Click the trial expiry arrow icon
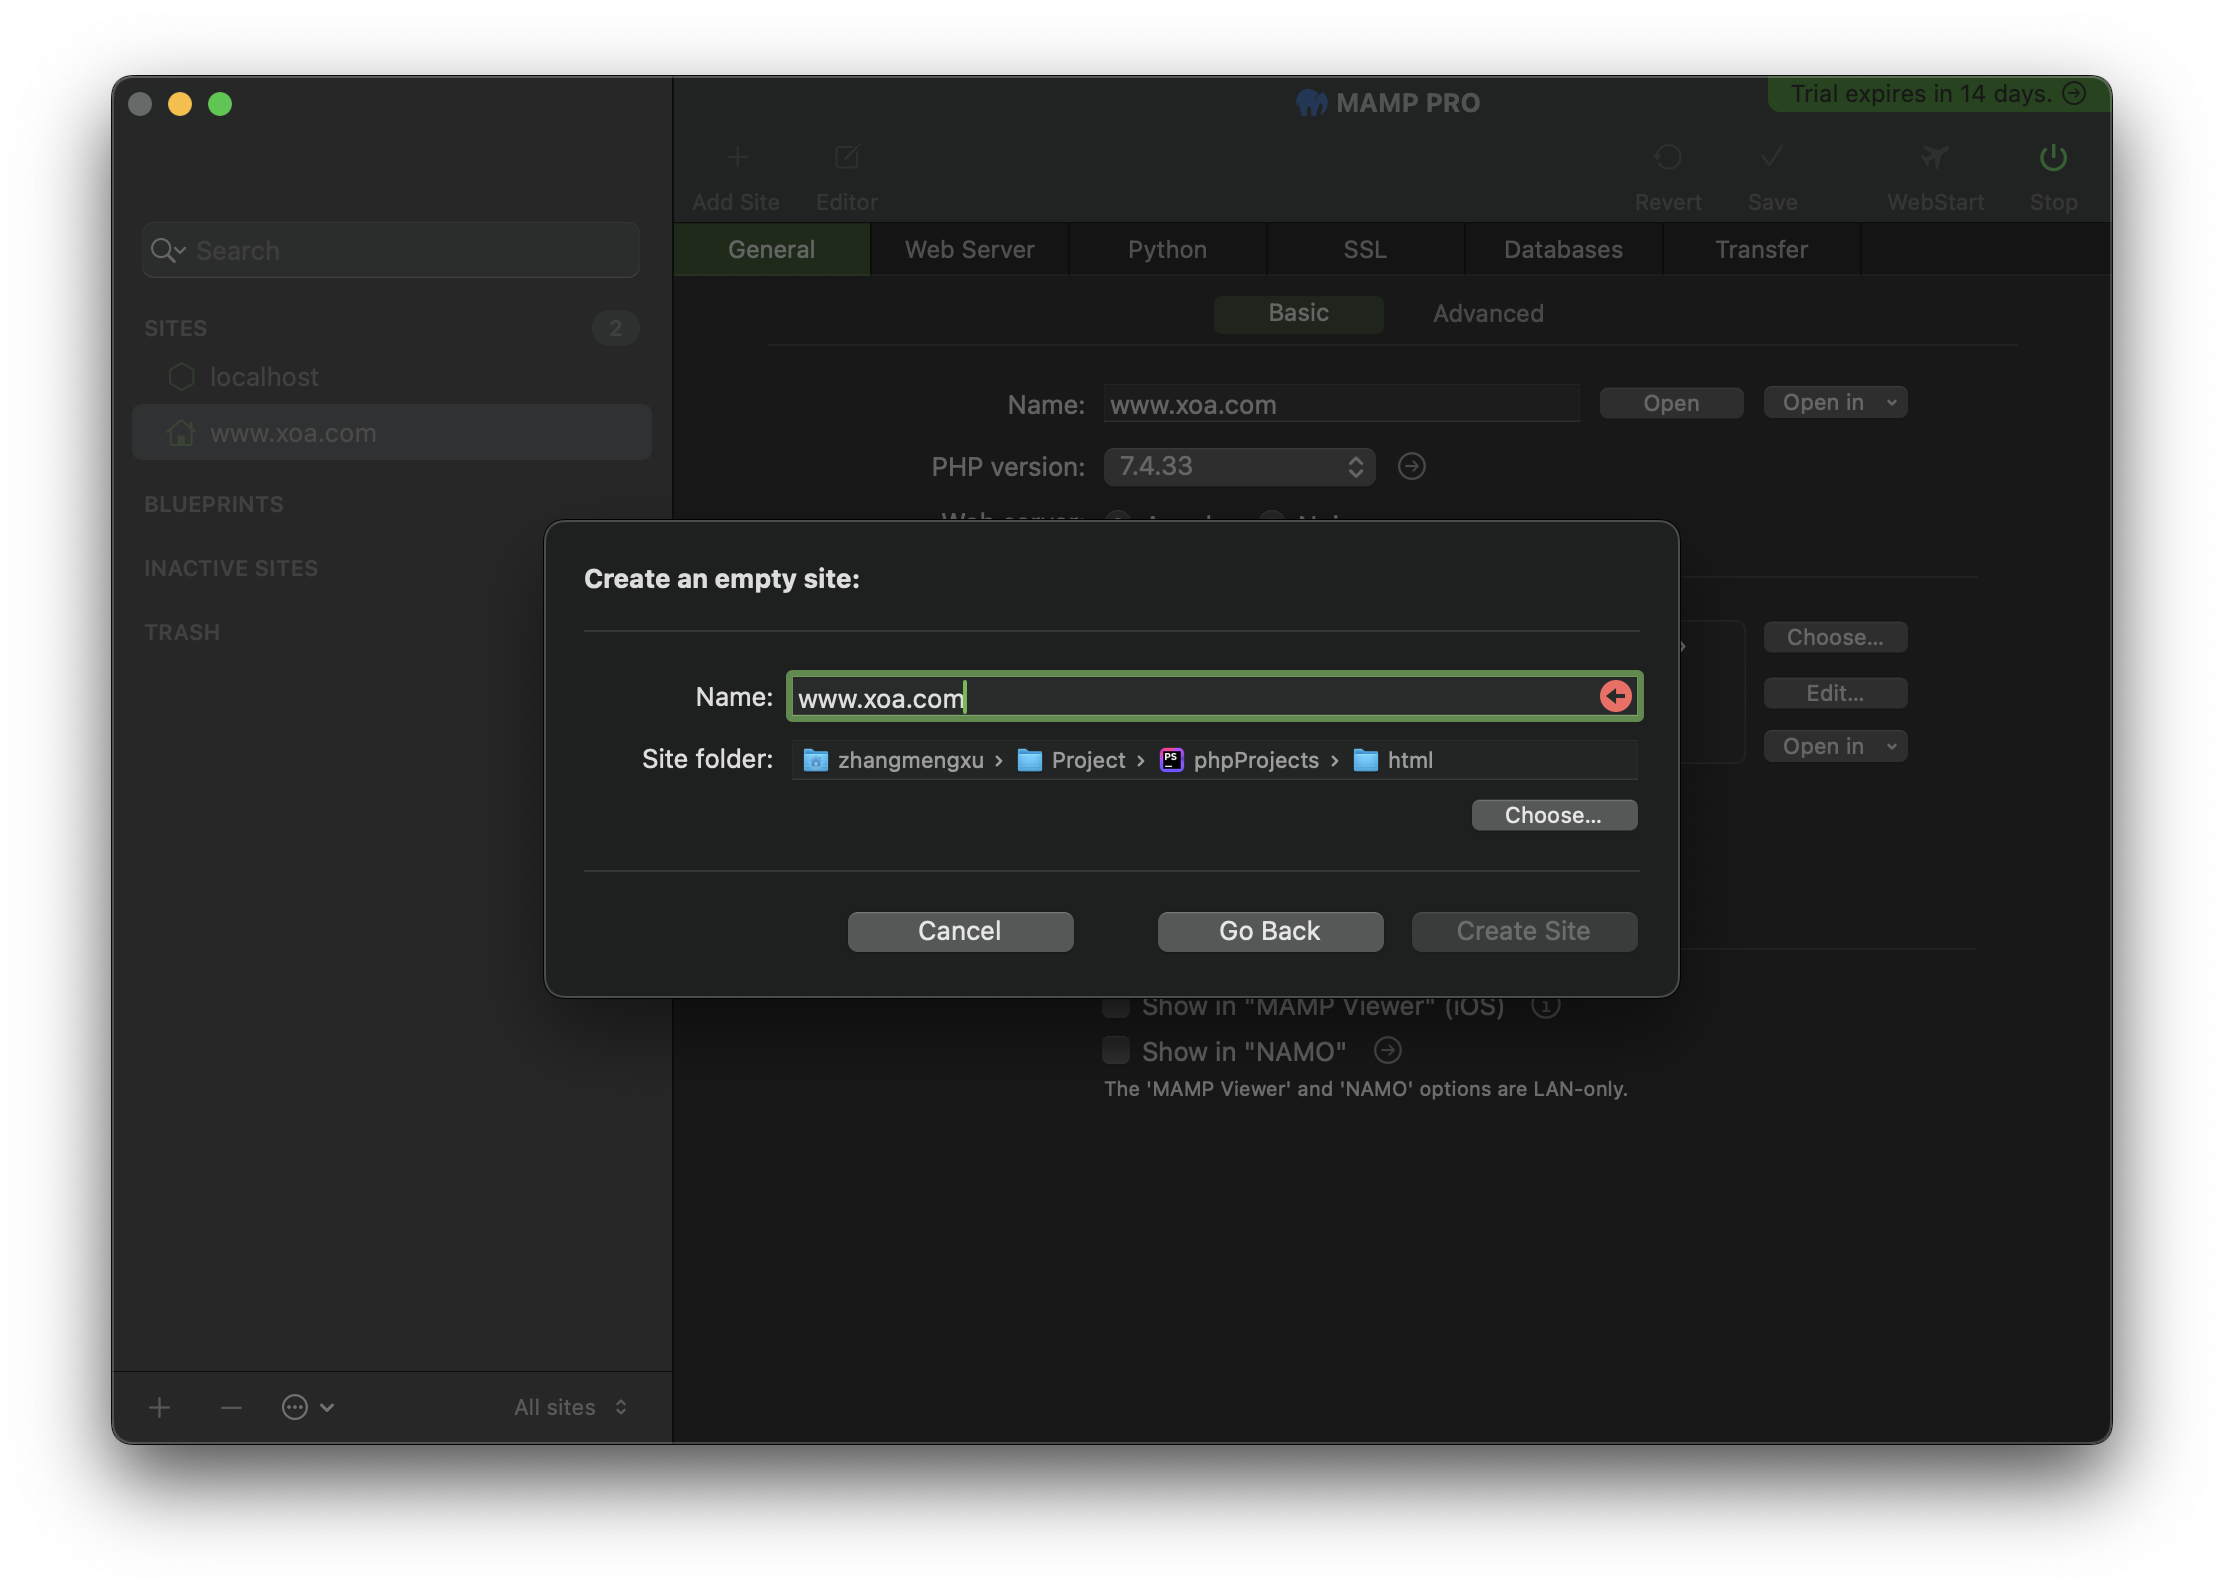Image resolution: width=2224 pixels, height=1592 pixels. point(2075,93)
